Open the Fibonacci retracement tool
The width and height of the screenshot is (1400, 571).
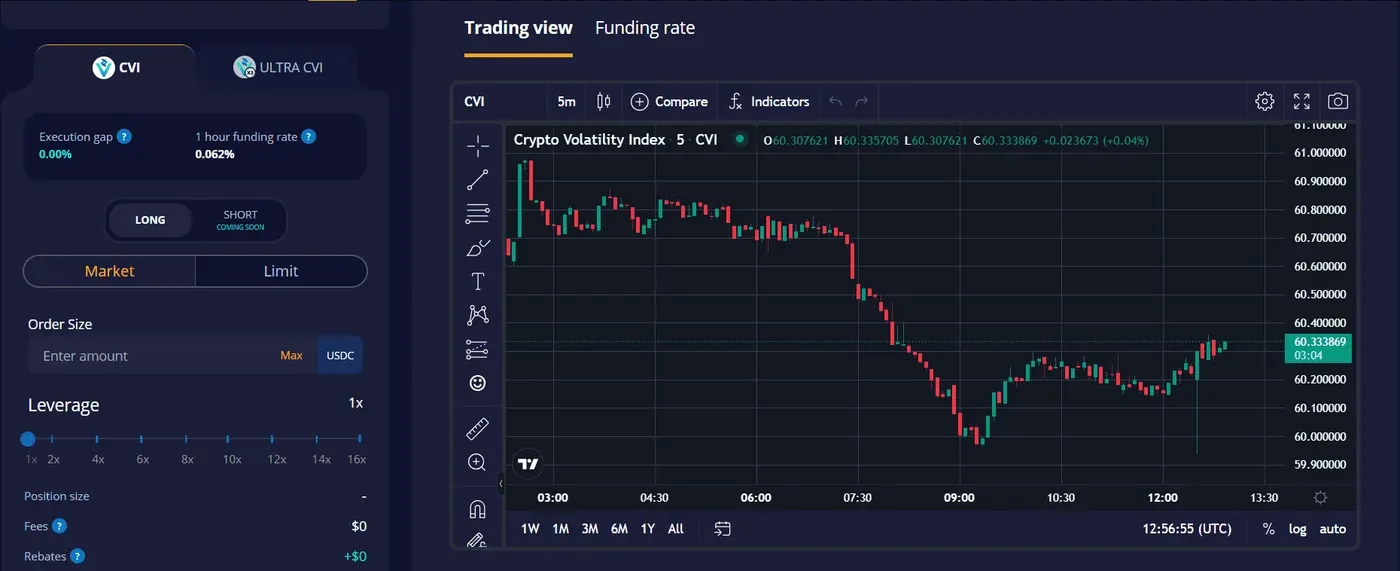[478, 213]
